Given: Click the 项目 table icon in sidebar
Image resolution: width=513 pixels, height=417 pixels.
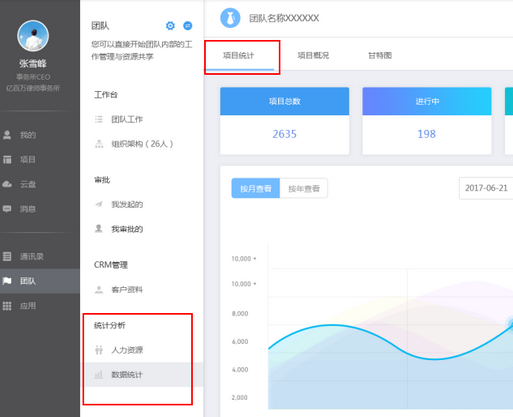Looking at the screenshot, I should (x=7, y=160).
